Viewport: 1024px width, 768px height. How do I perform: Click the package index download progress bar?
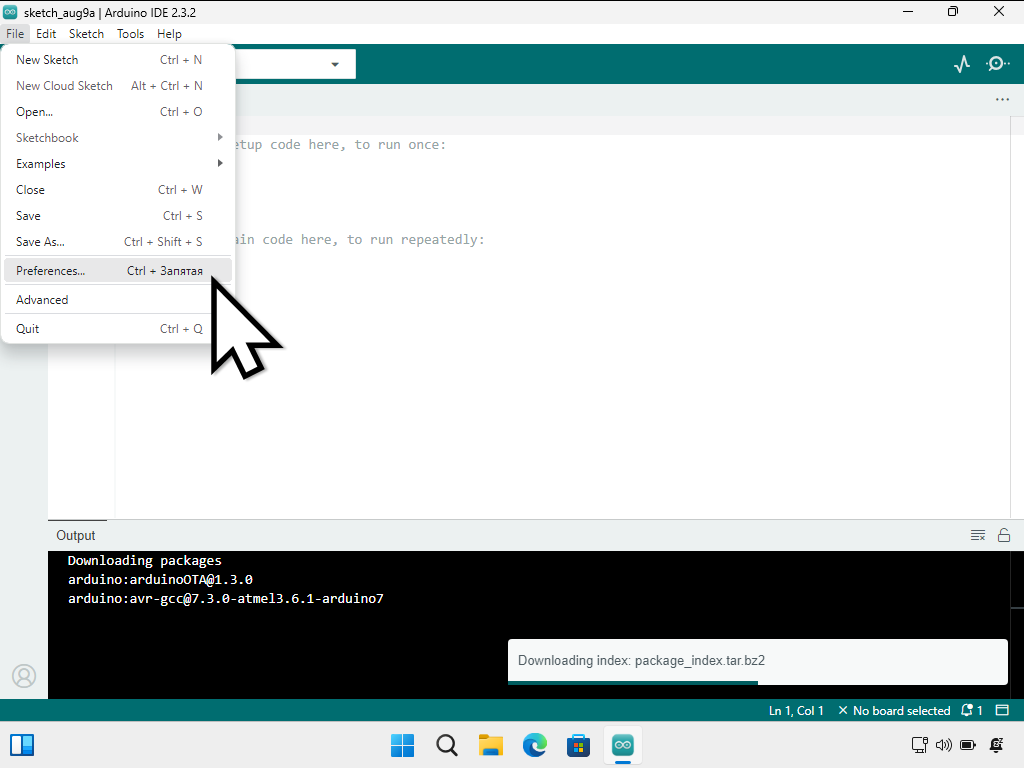(x=758, y=682)
